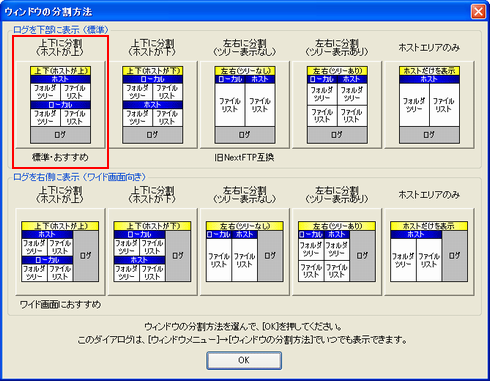Select bottom-log layout 上下に分割 (ホストが上)
The width and height of the screenshot is (490, 381).
(60, 105)
